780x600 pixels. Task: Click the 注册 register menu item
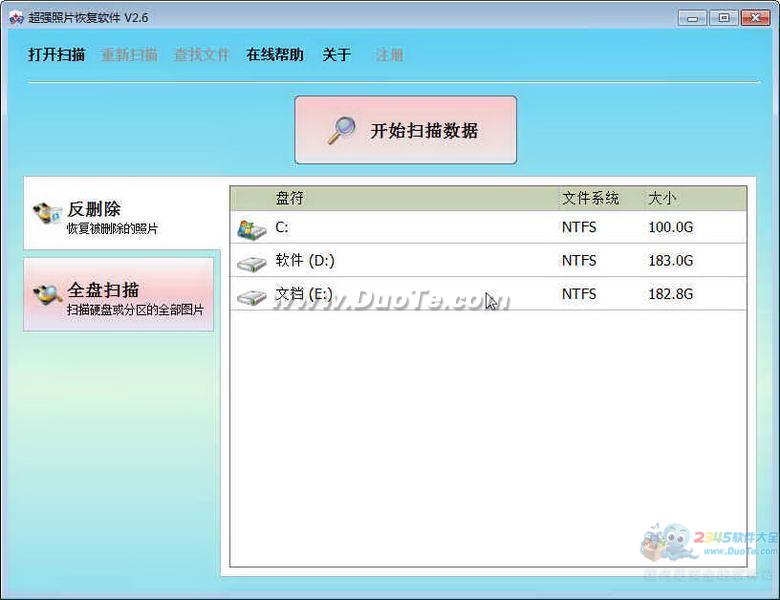389,55
